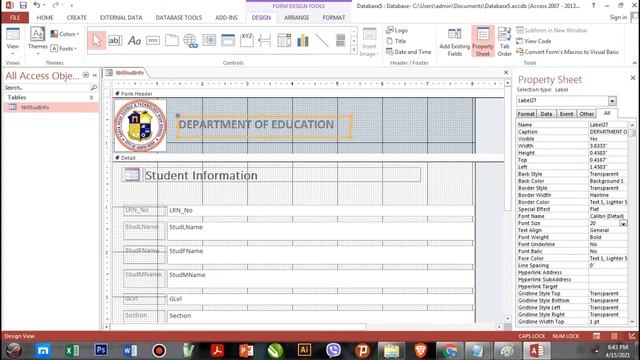Close the Property Sheet pane
The width and height of the screenshot is (640, 360).
pos(633,78)
